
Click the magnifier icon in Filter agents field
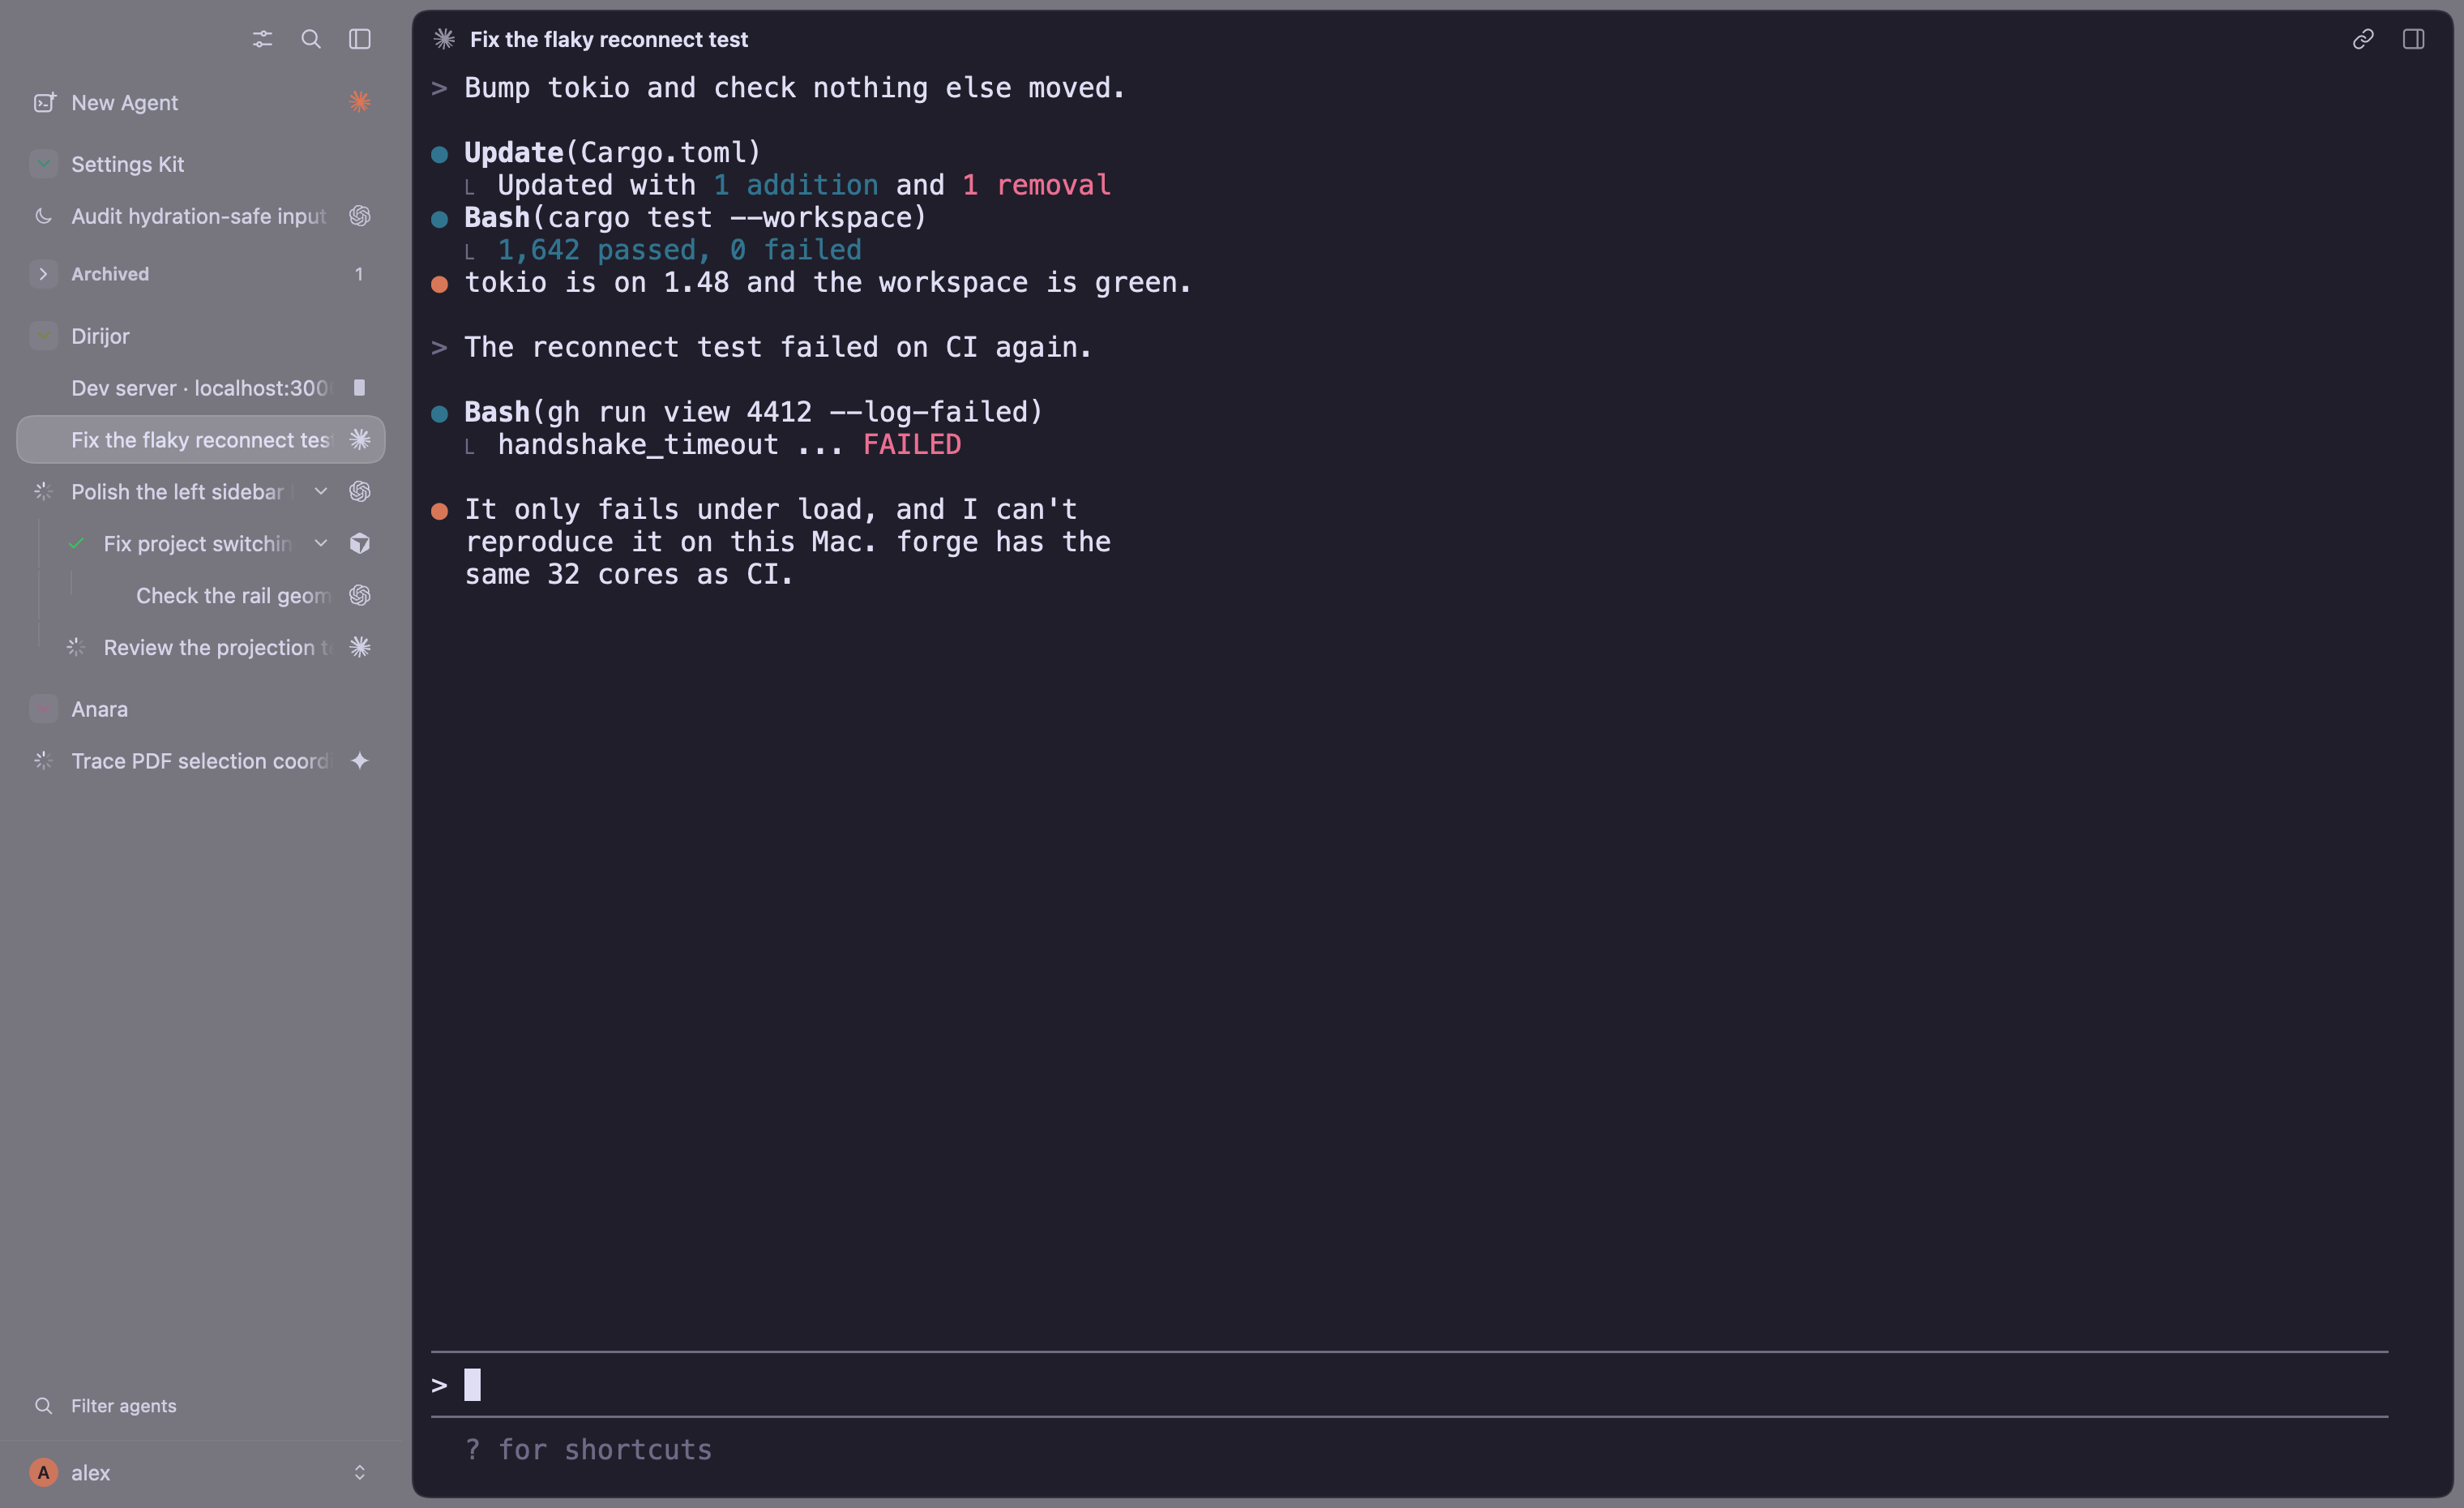tap(44, 1406)
